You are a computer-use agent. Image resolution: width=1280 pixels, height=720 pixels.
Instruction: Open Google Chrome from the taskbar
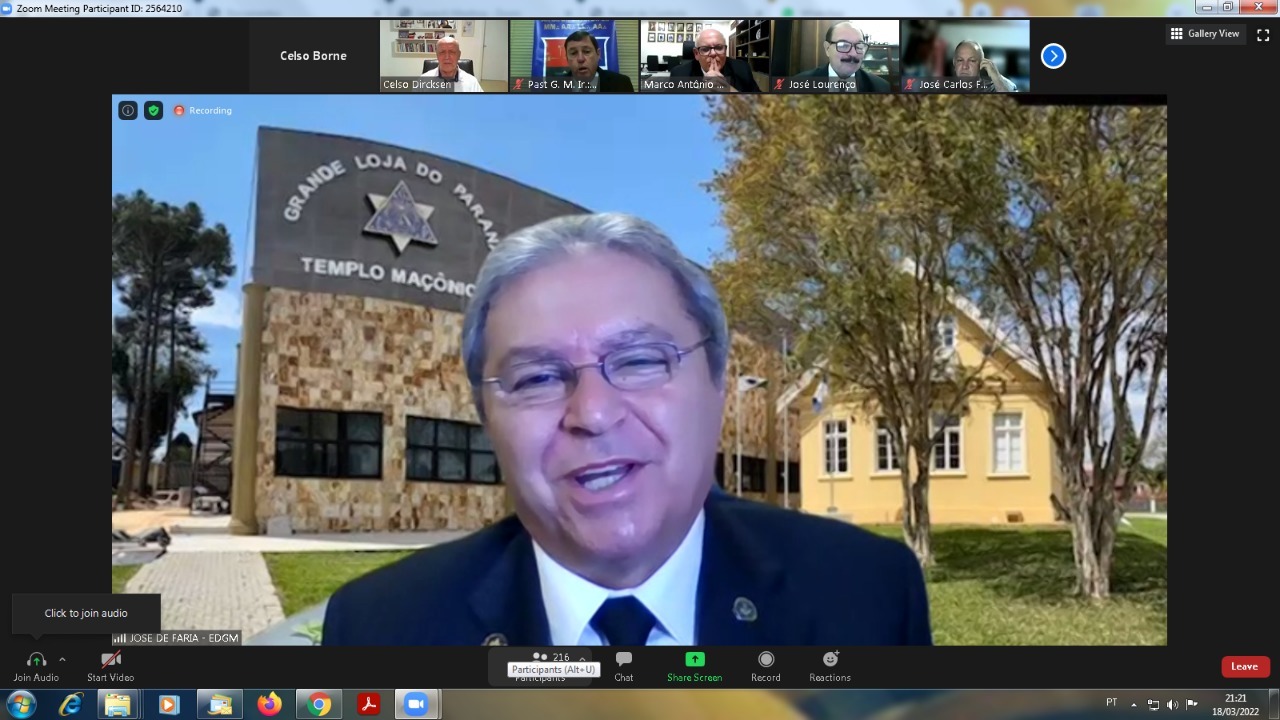(x=319, y=705)
